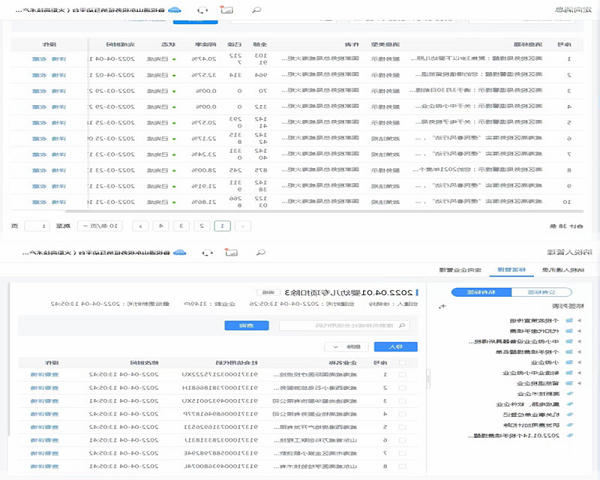The image size is (600, 480).
Task: Expand the third folder in tag list
Action: 579,341
